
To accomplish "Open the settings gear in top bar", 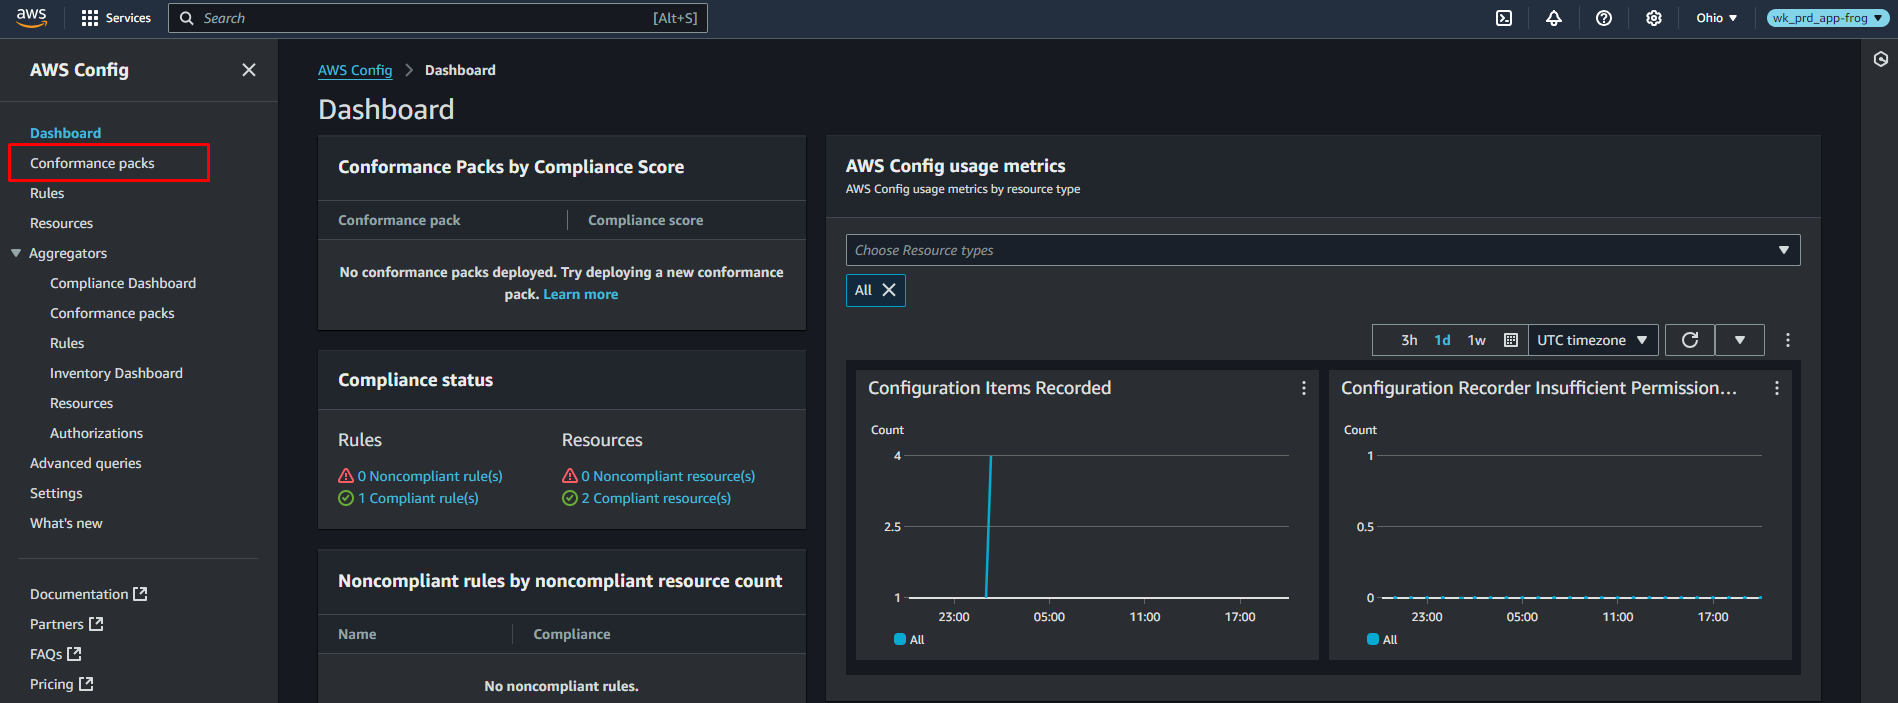I will (x=1654, y=18).
